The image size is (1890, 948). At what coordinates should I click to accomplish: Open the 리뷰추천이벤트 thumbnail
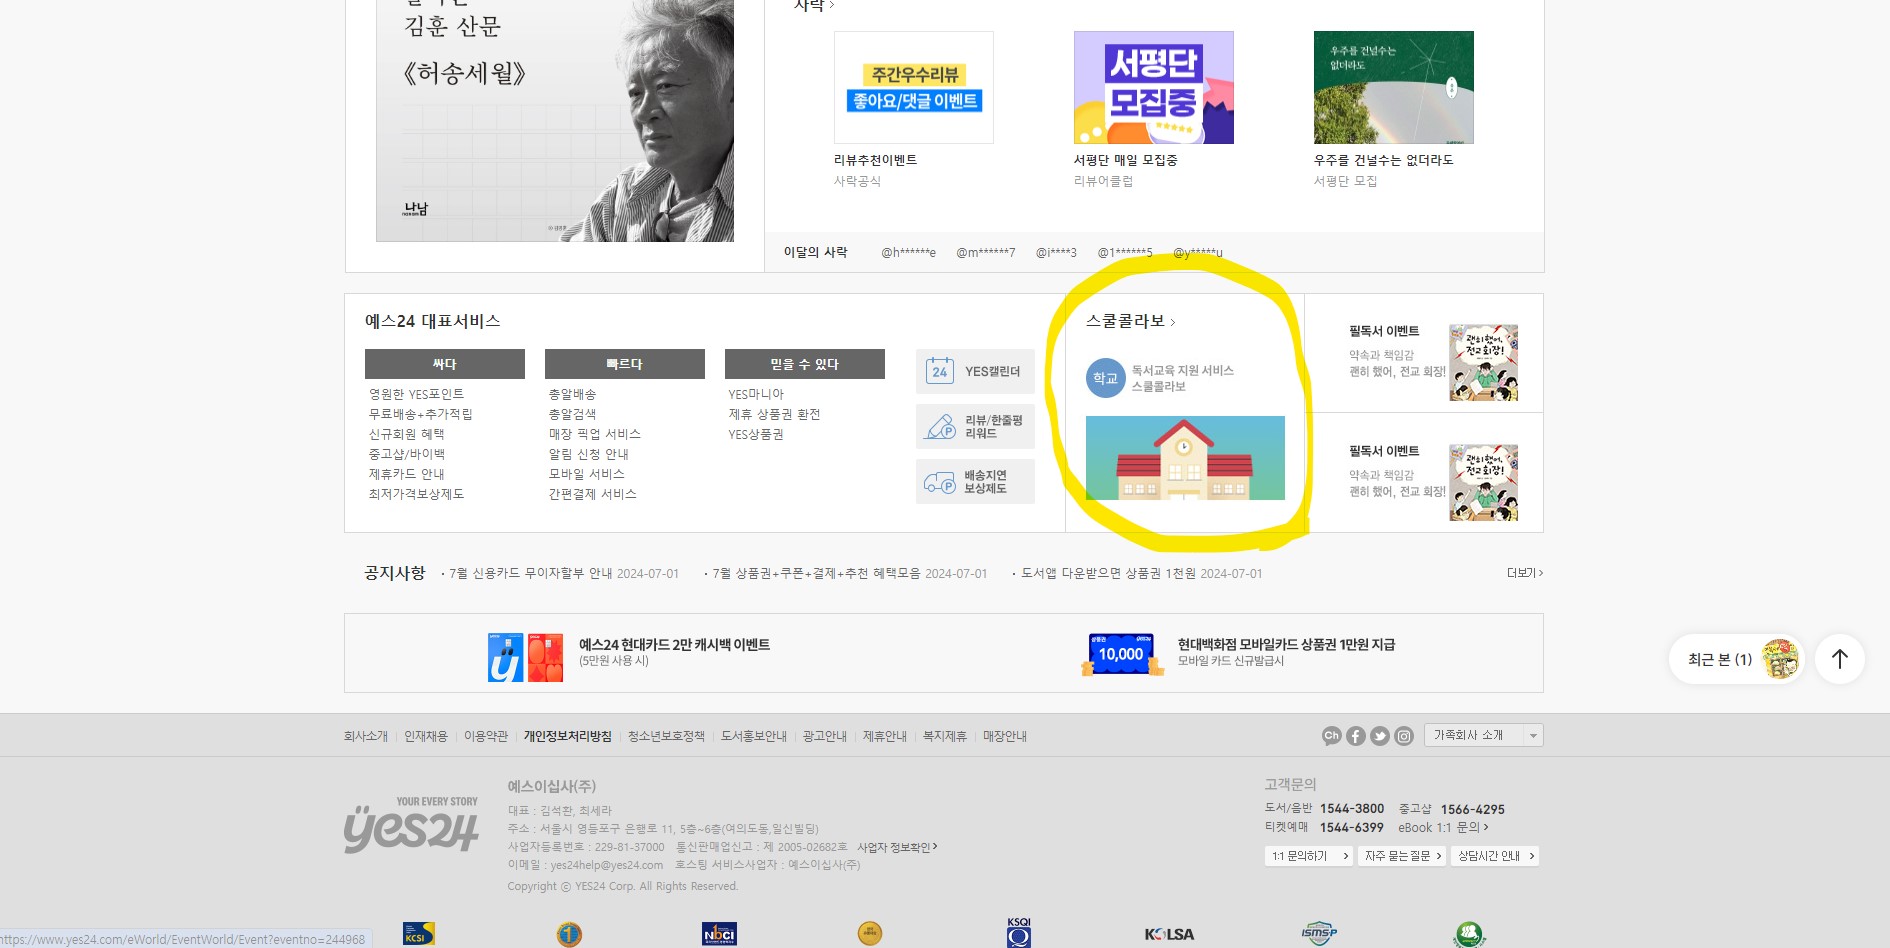(x=914, y=87)
